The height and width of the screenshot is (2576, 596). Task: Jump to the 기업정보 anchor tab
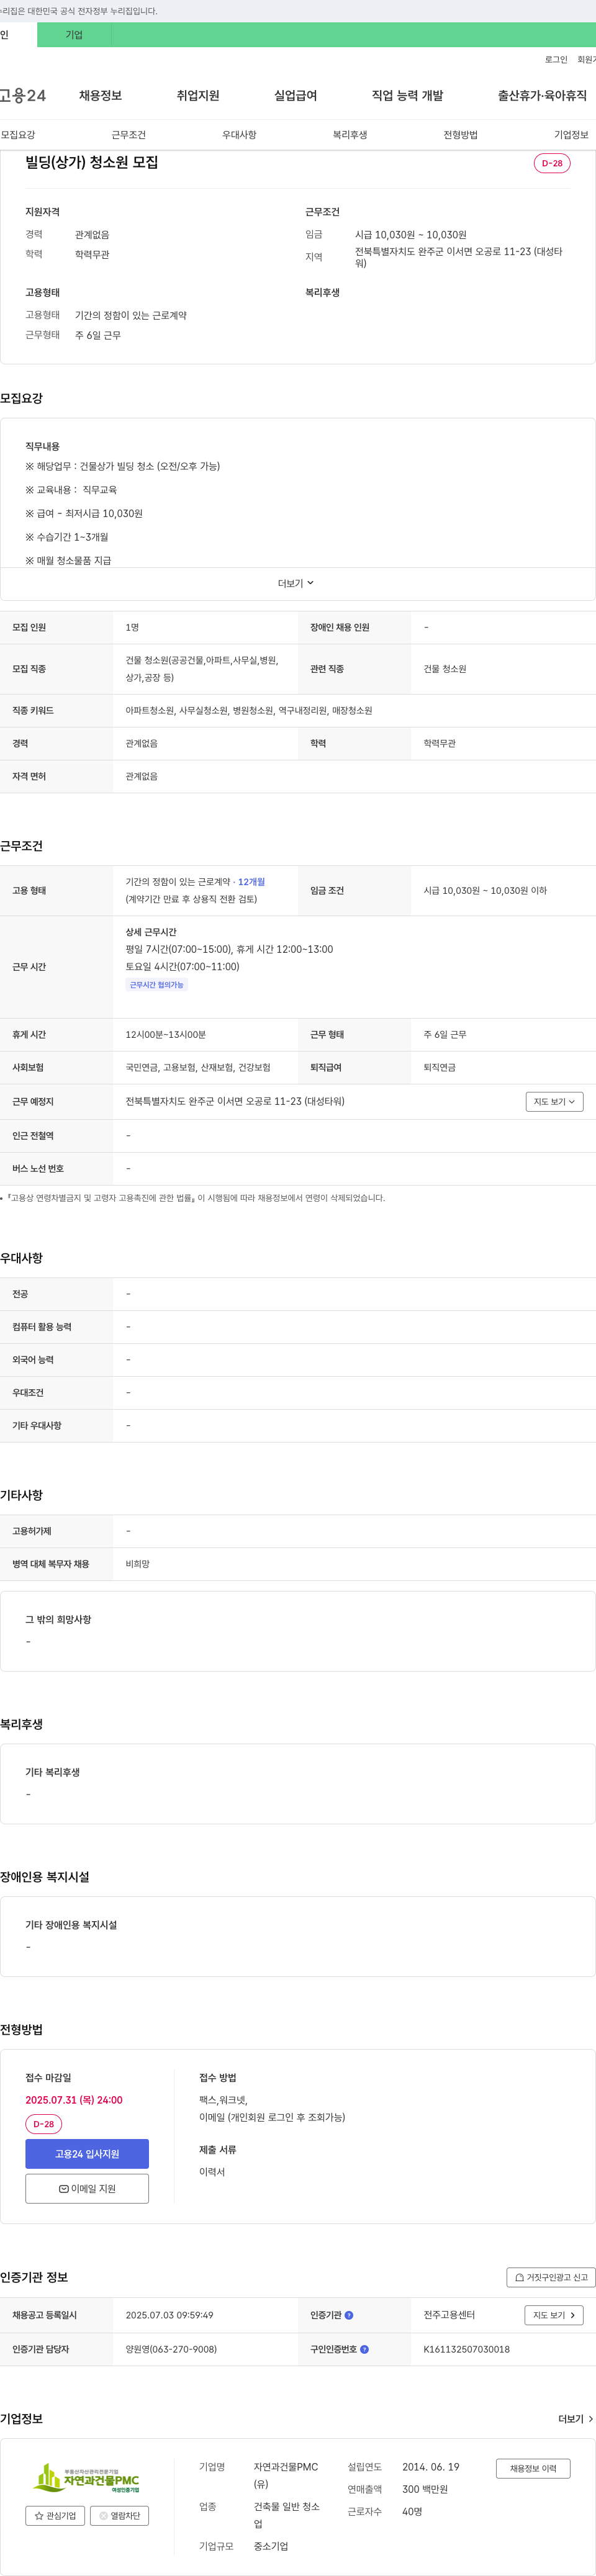[x=571, y=135]
